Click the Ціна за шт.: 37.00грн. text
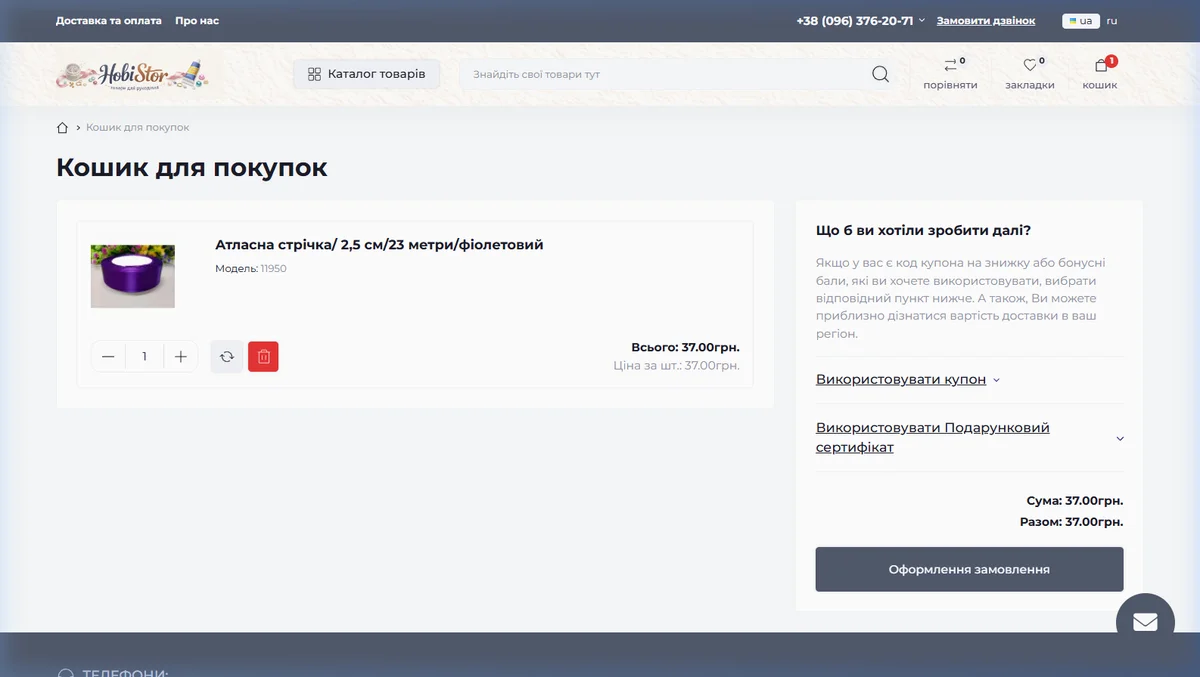1200x677 pixels. (677, 366)
